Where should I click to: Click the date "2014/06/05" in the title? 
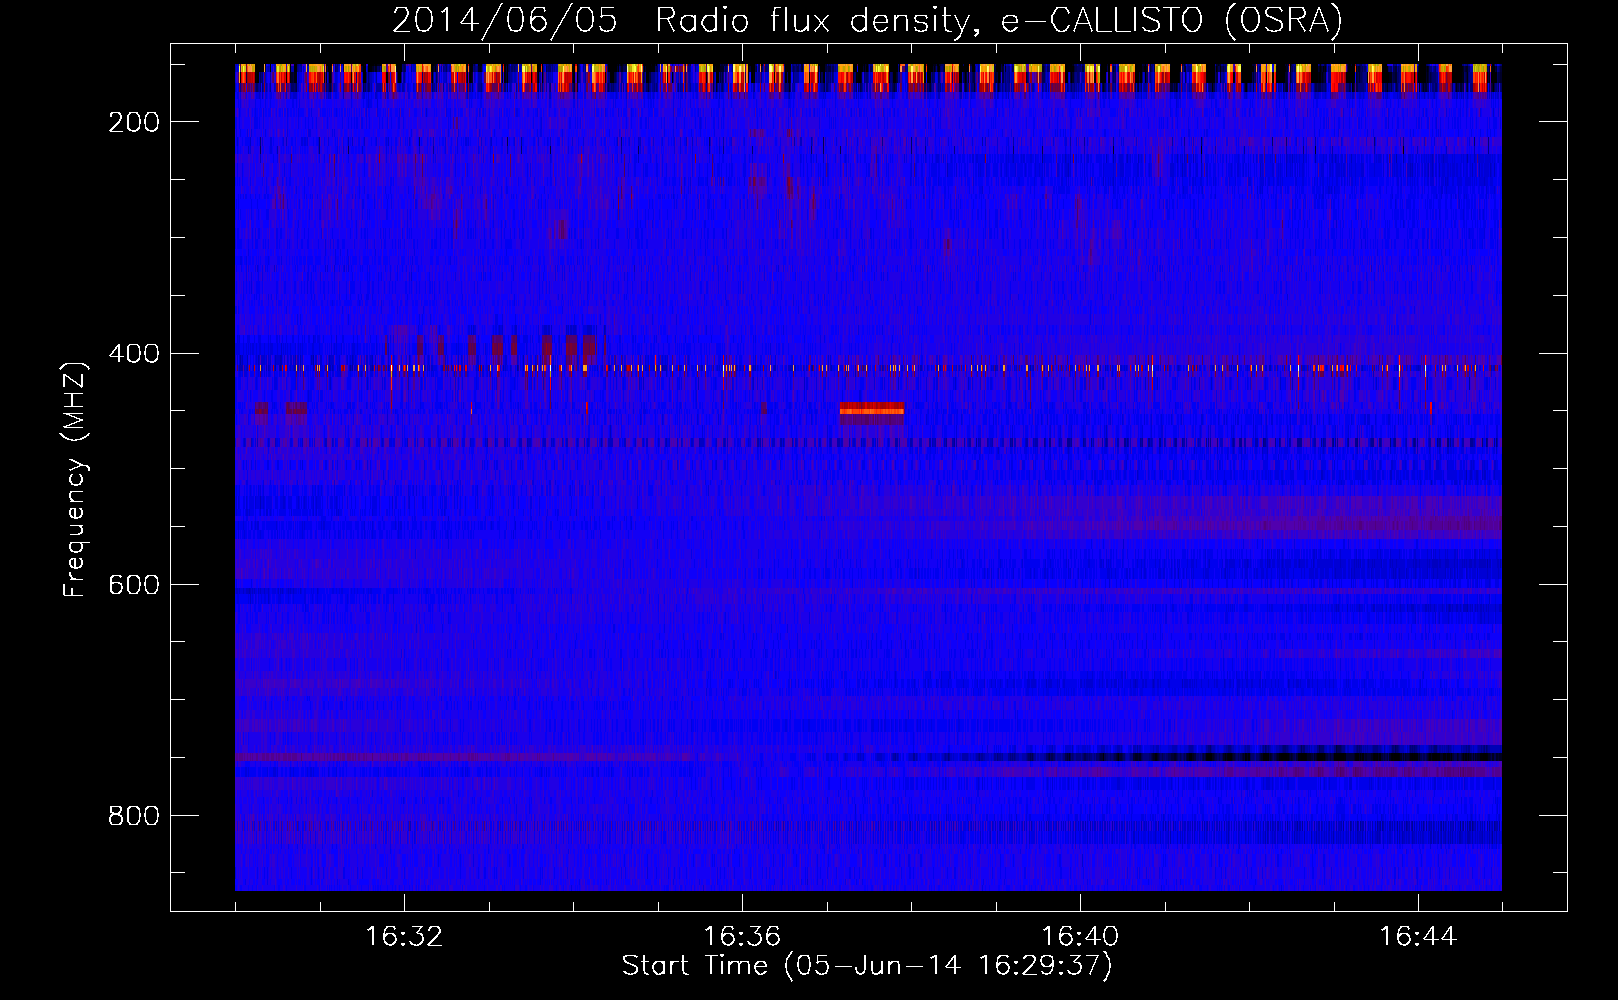[505, 21]
